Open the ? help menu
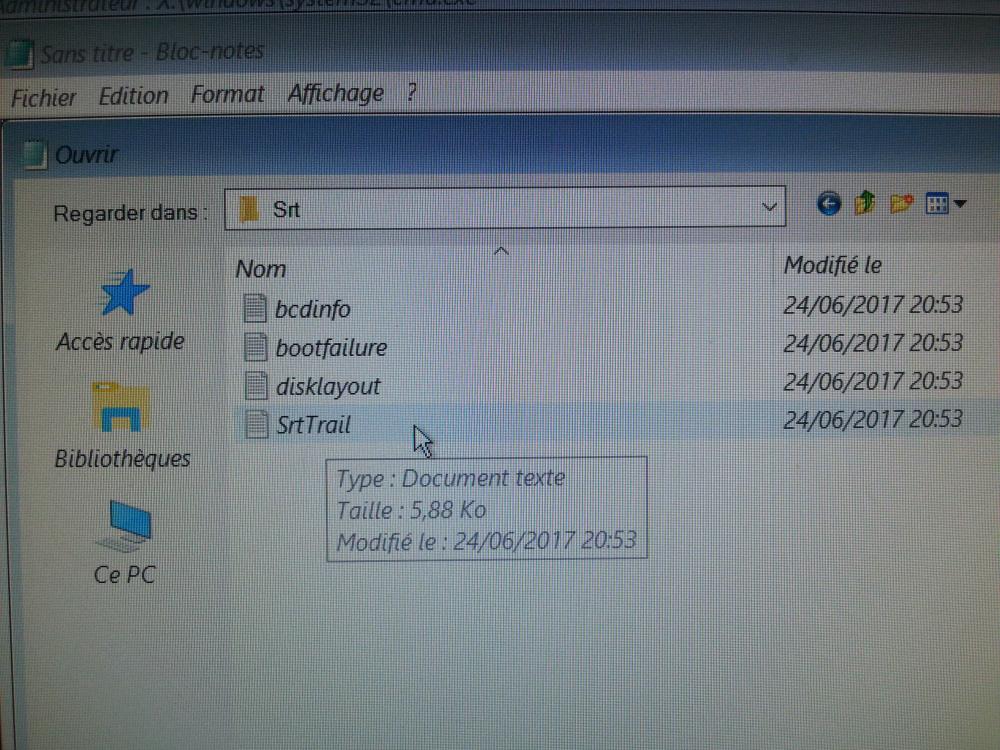Viewport: 1000px width, 750px height. [x=411, y=92]
